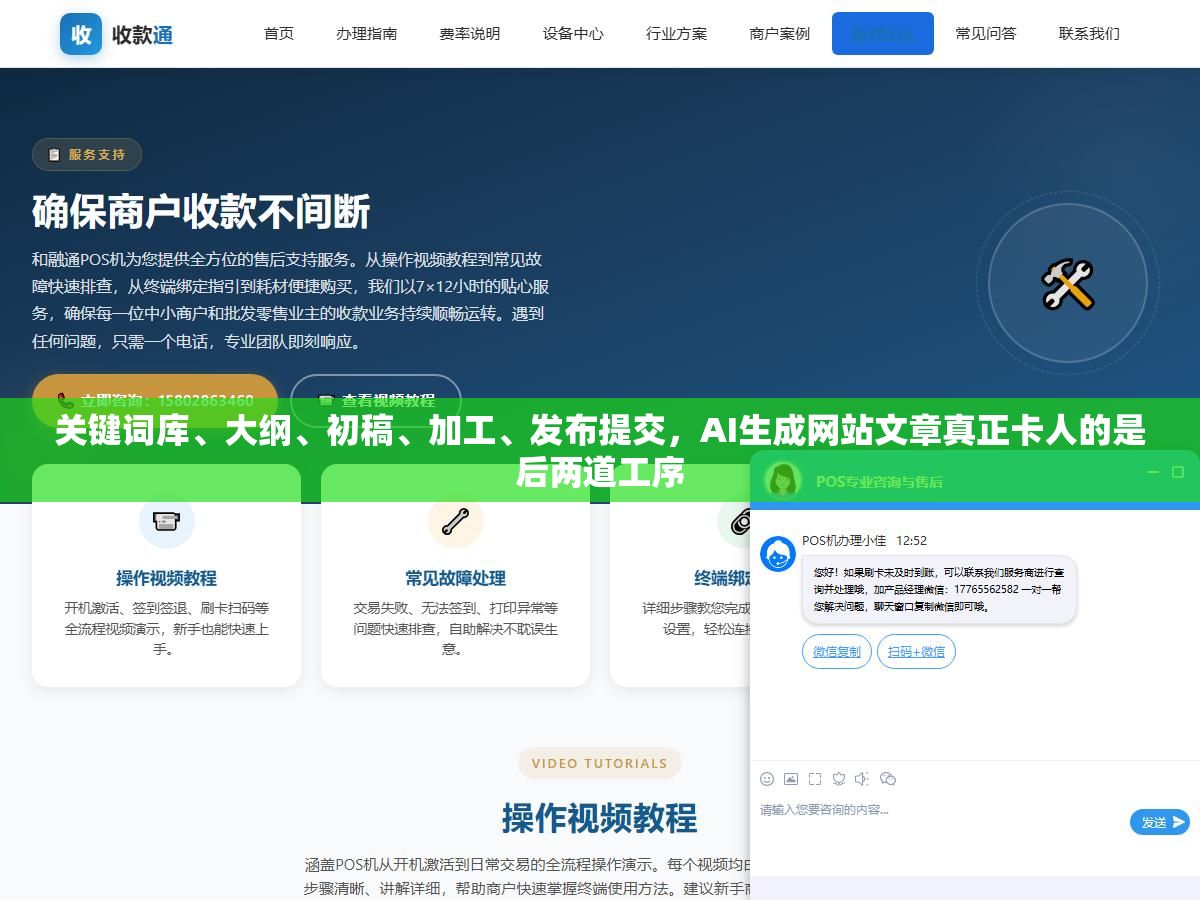Click the camera icon on 操作视频教程 card
Image resolution: width=1200 pixels, height=900 pixels.
166,520
